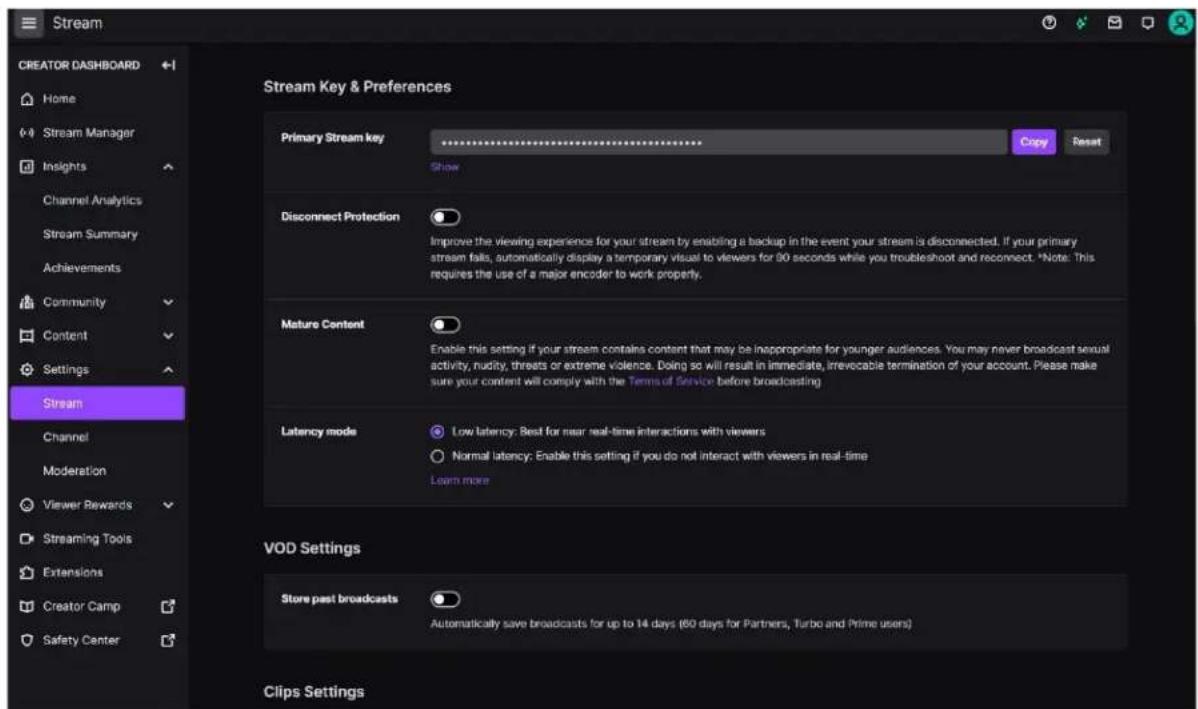Click the Home house icon
The image size is (1198, 709).
coord(27,99)
